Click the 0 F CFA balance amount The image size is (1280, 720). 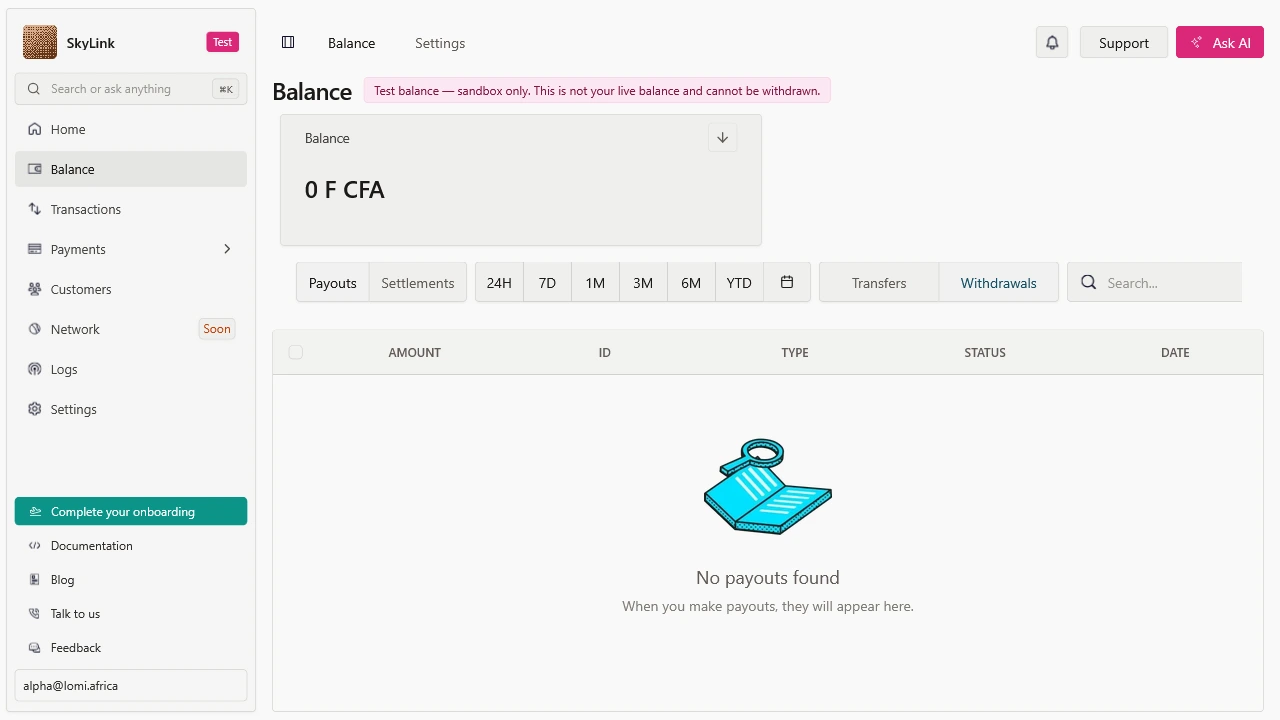click(x=344, y=190)
